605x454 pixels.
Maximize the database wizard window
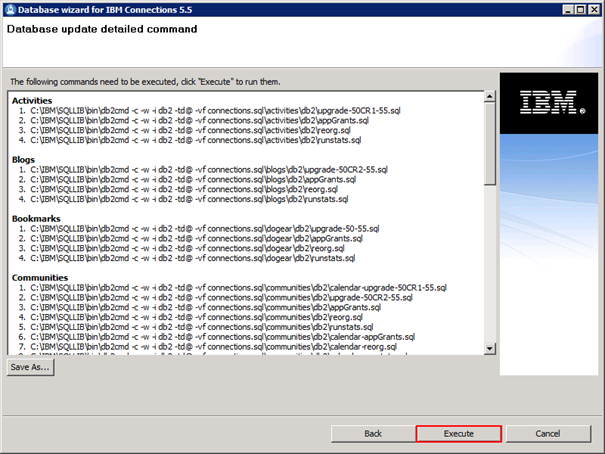point(579,9)
